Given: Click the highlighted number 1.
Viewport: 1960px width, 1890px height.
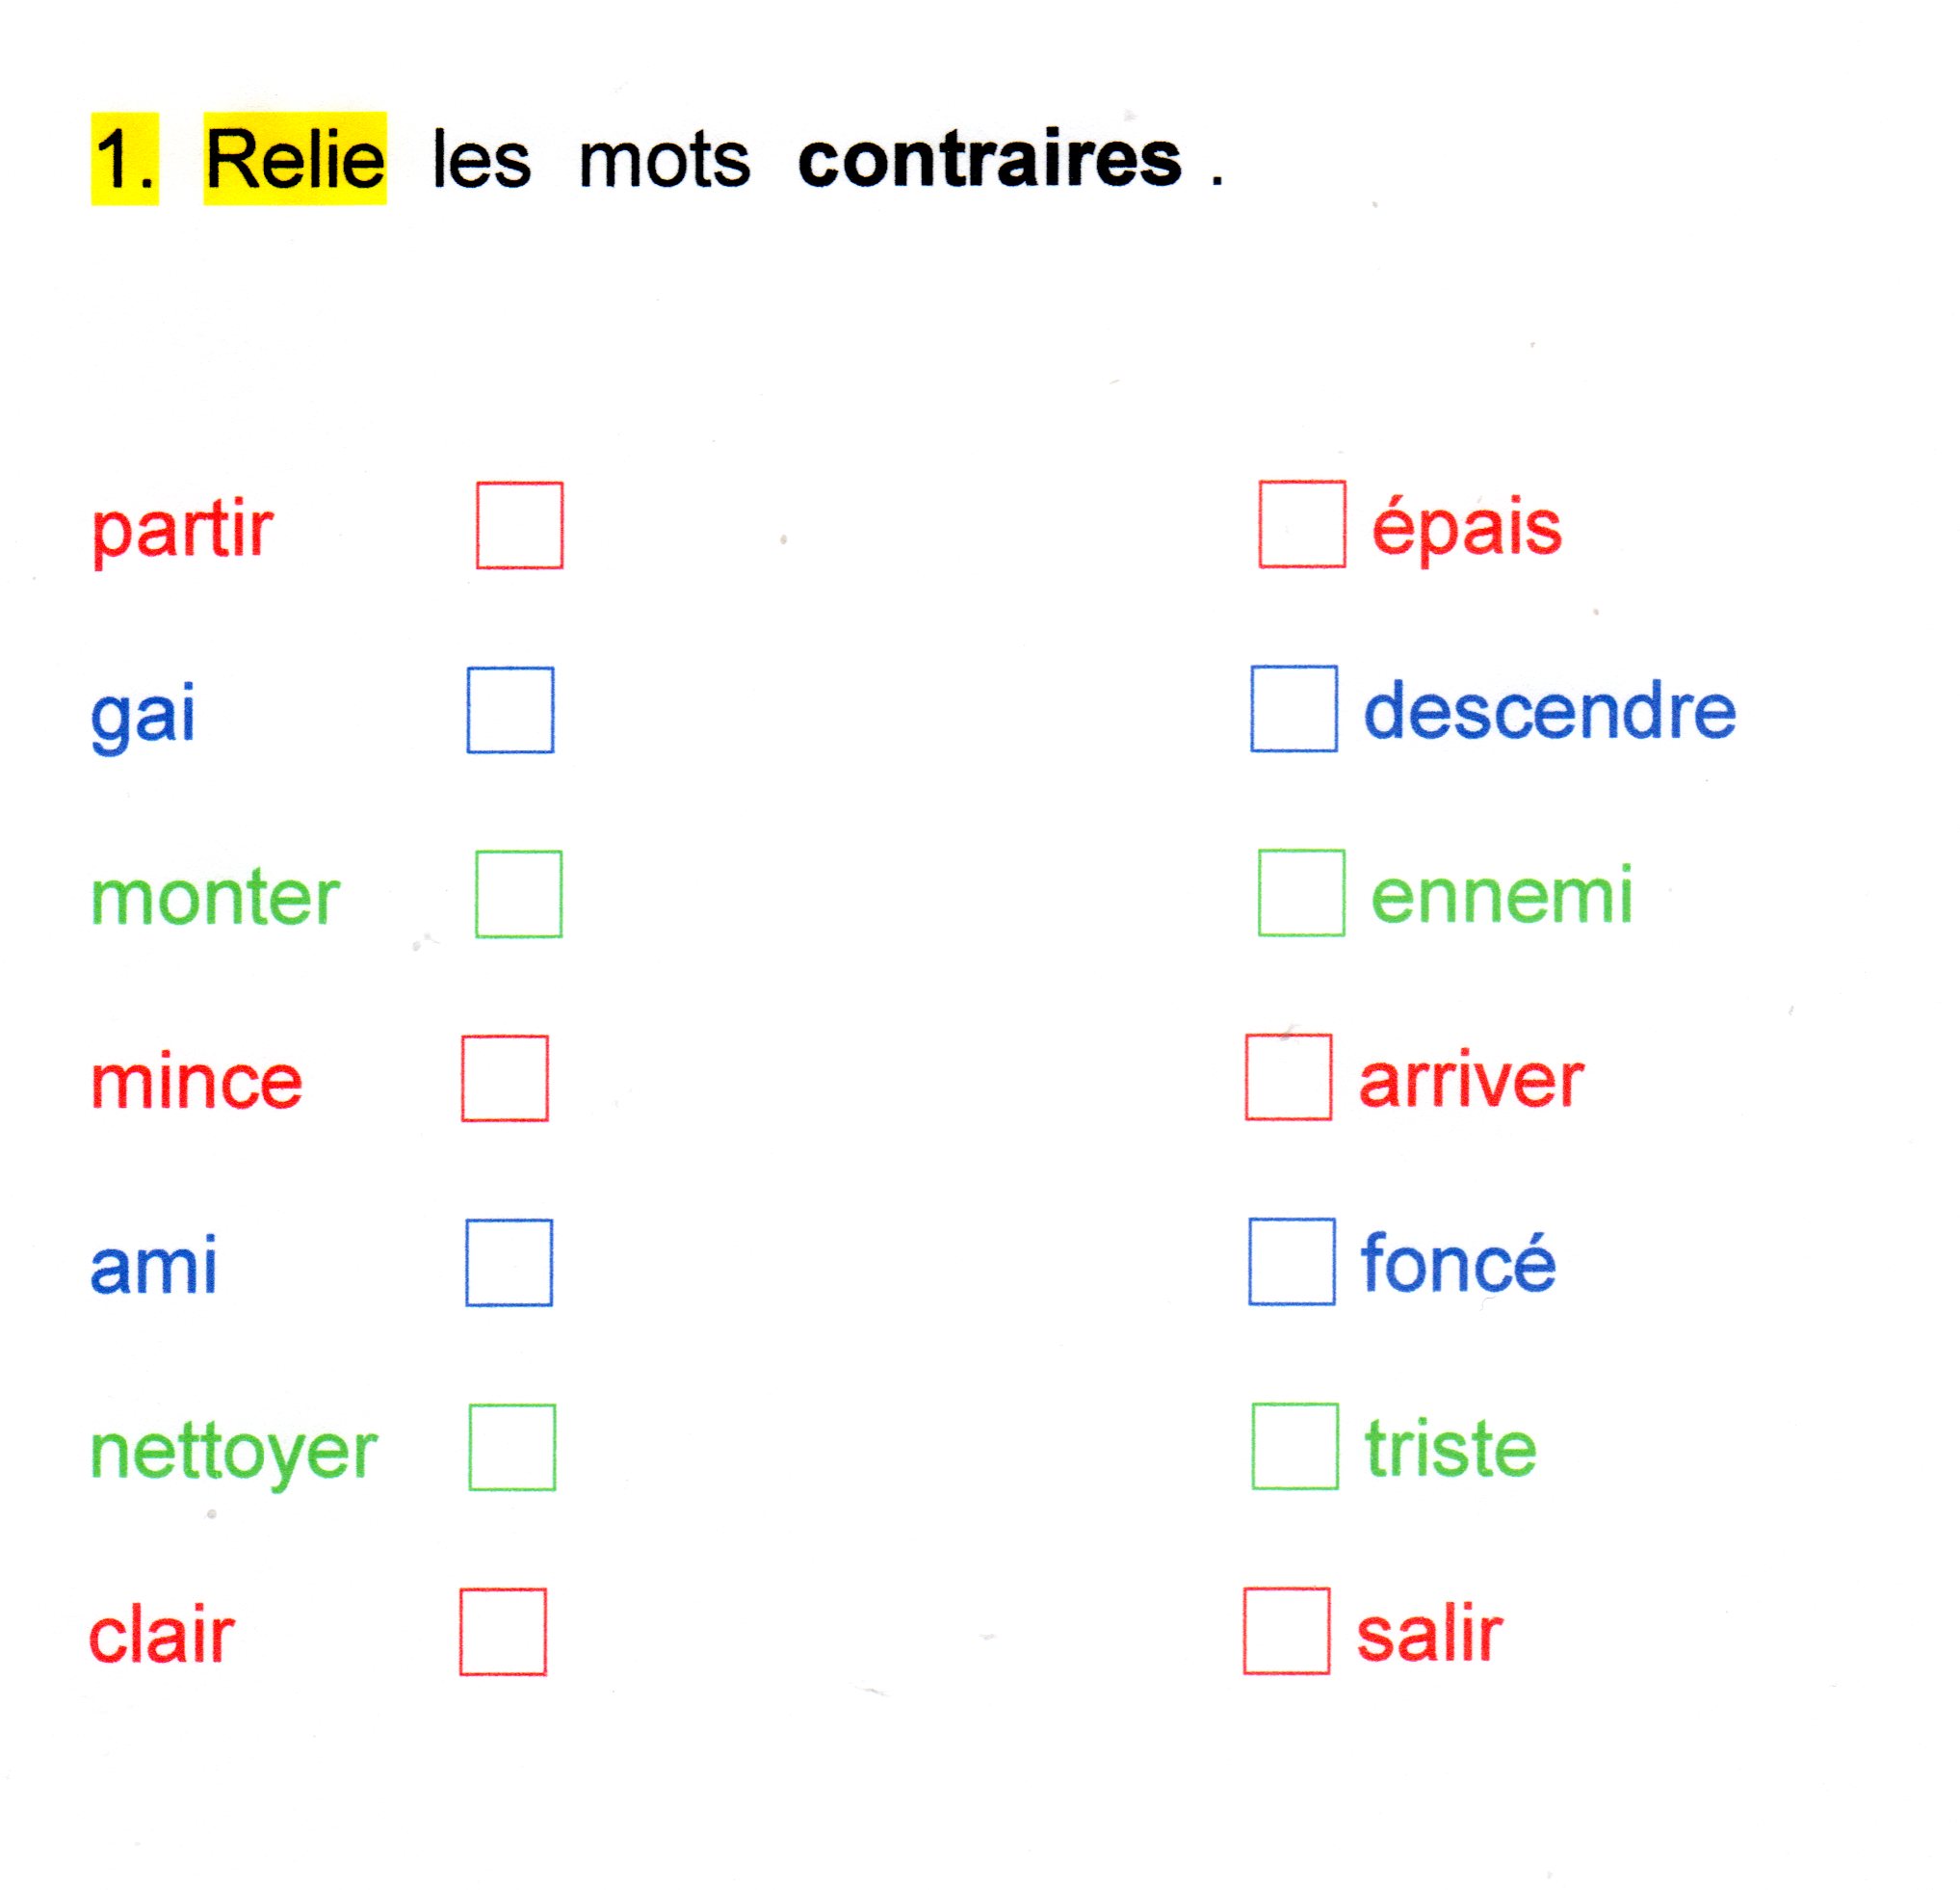Looking at the screenshot, I should pyautogui.click(x=124, y=159).
